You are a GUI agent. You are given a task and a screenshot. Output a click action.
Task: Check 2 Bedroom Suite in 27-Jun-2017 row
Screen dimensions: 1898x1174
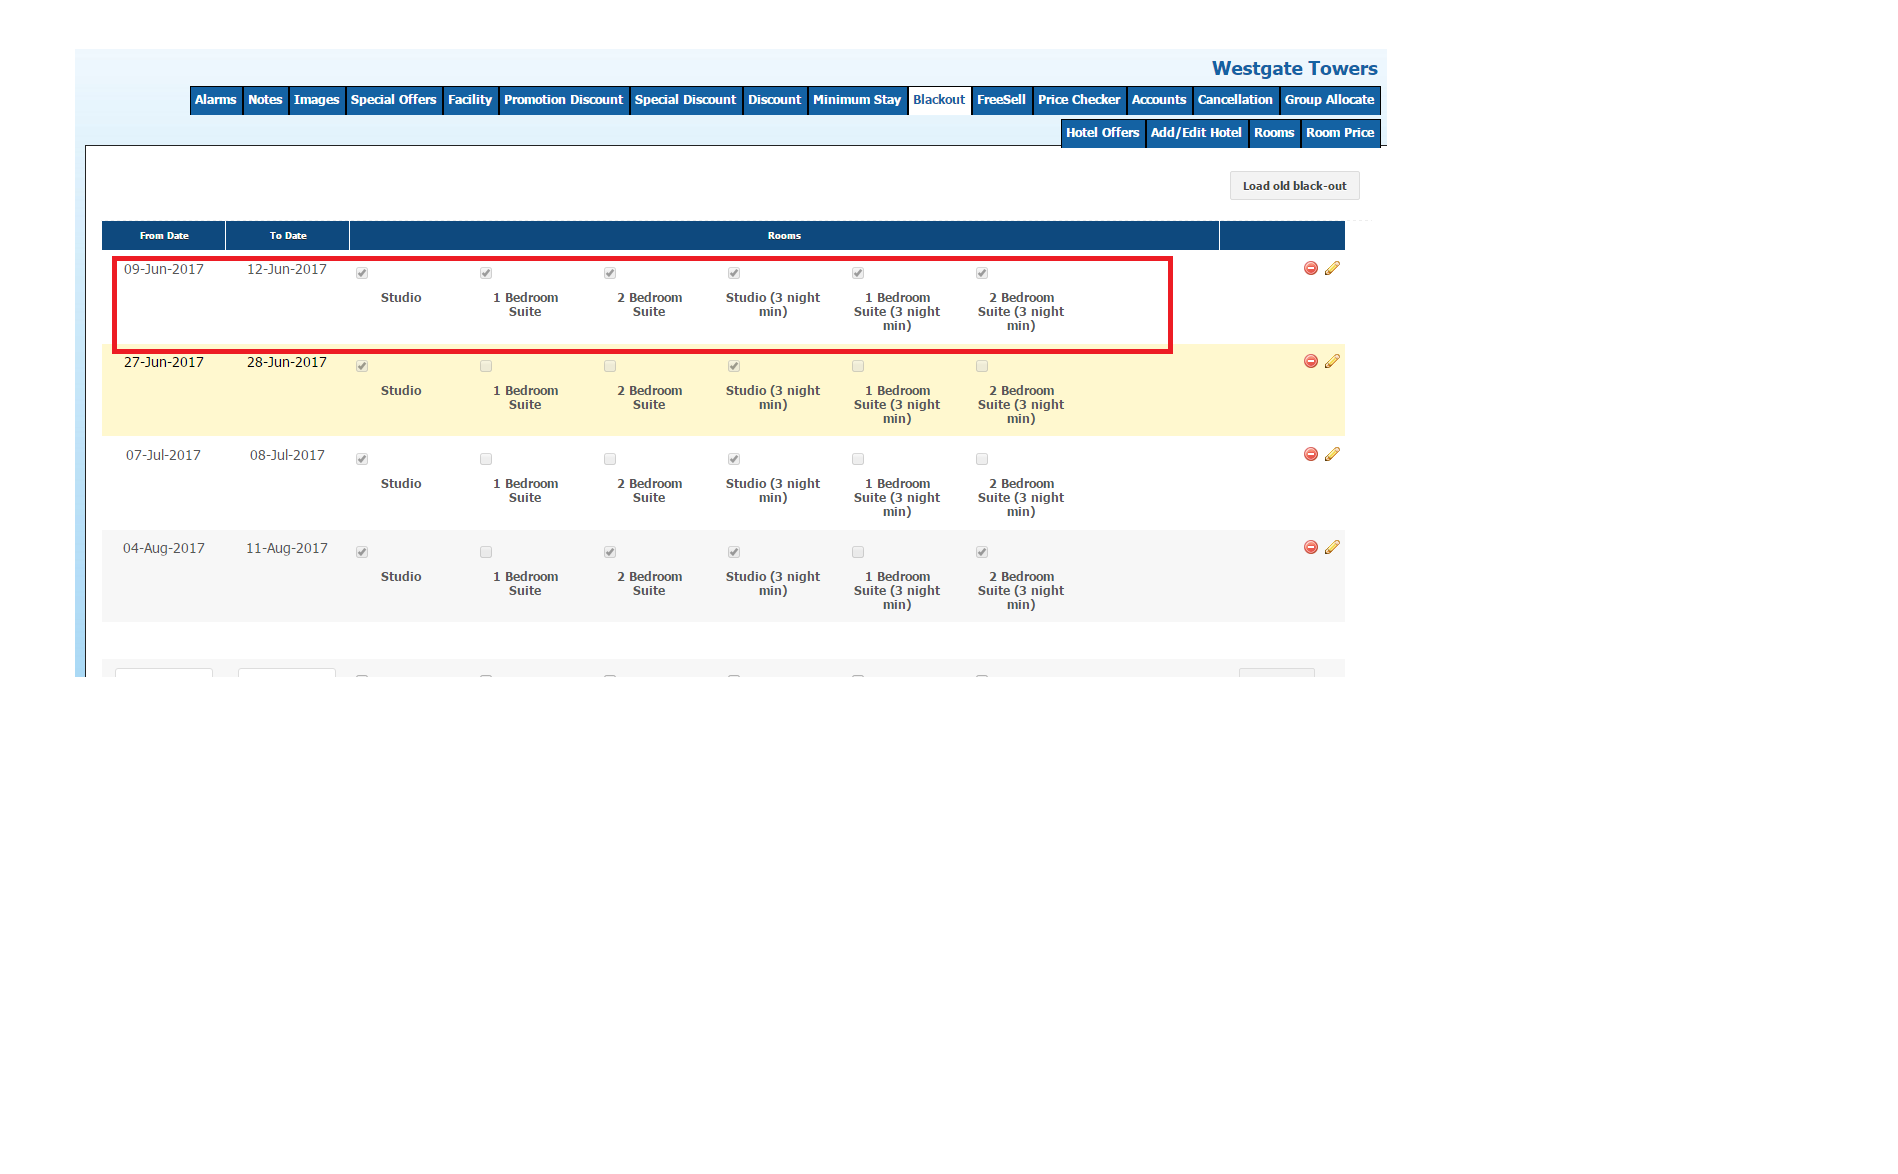tap(610, 366)
